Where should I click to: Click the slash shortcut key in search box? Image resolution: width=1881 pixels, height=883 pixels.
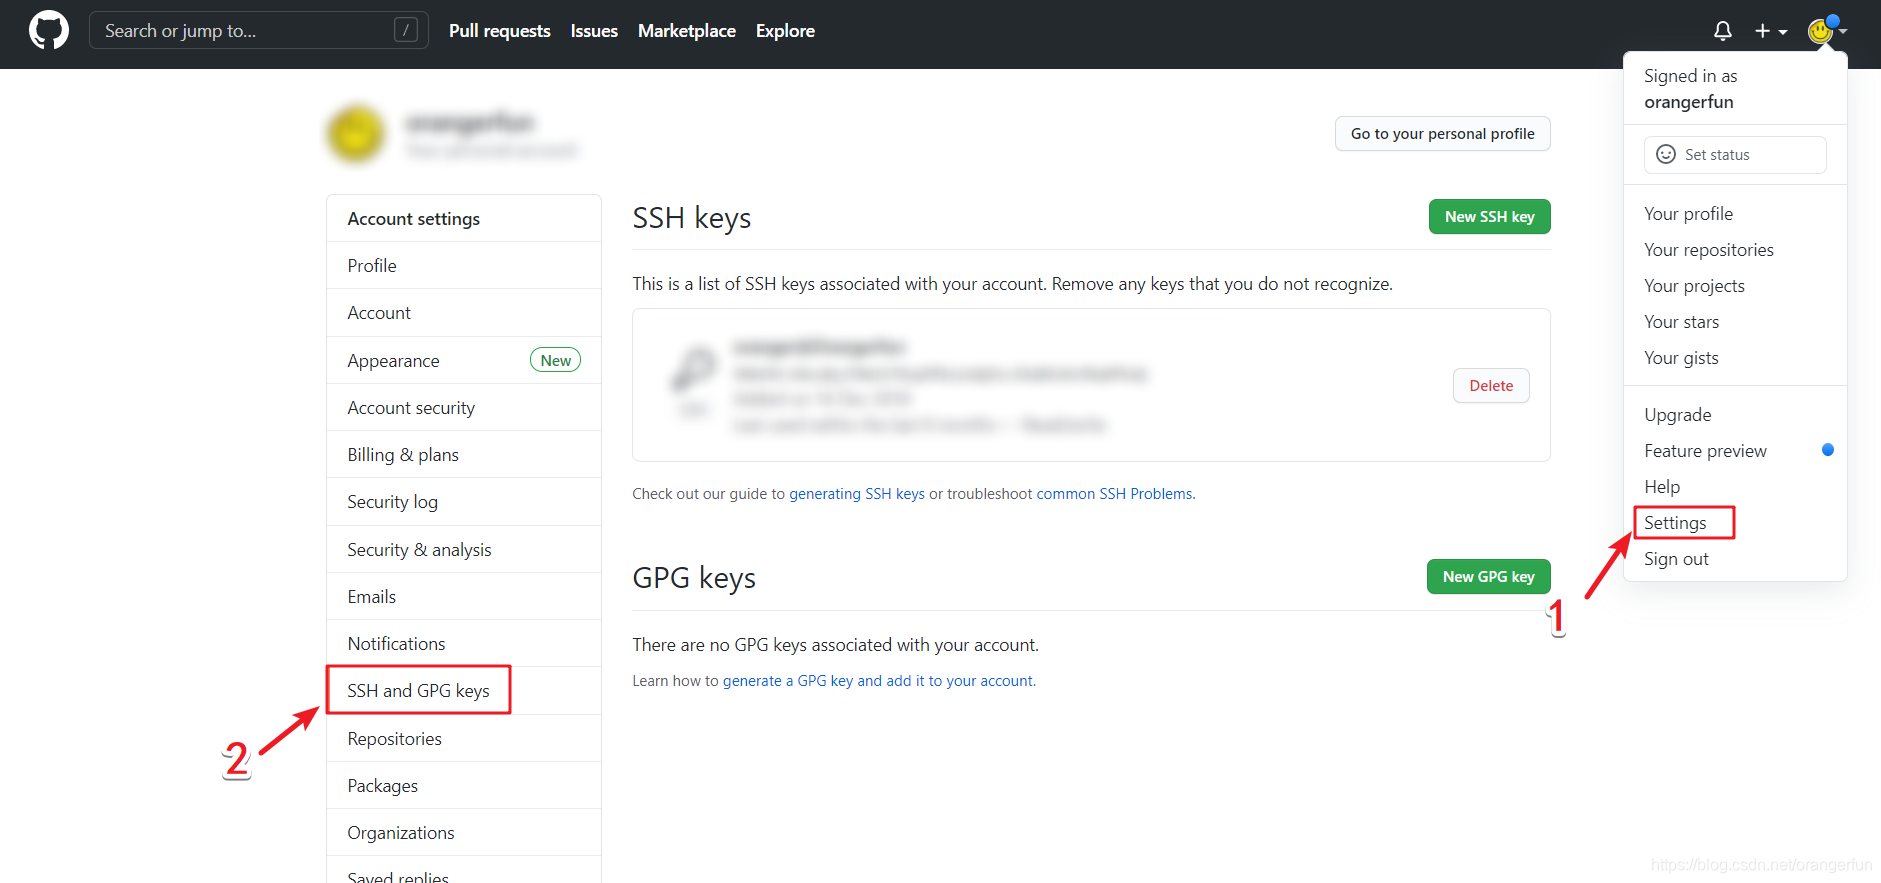(405, 30)
